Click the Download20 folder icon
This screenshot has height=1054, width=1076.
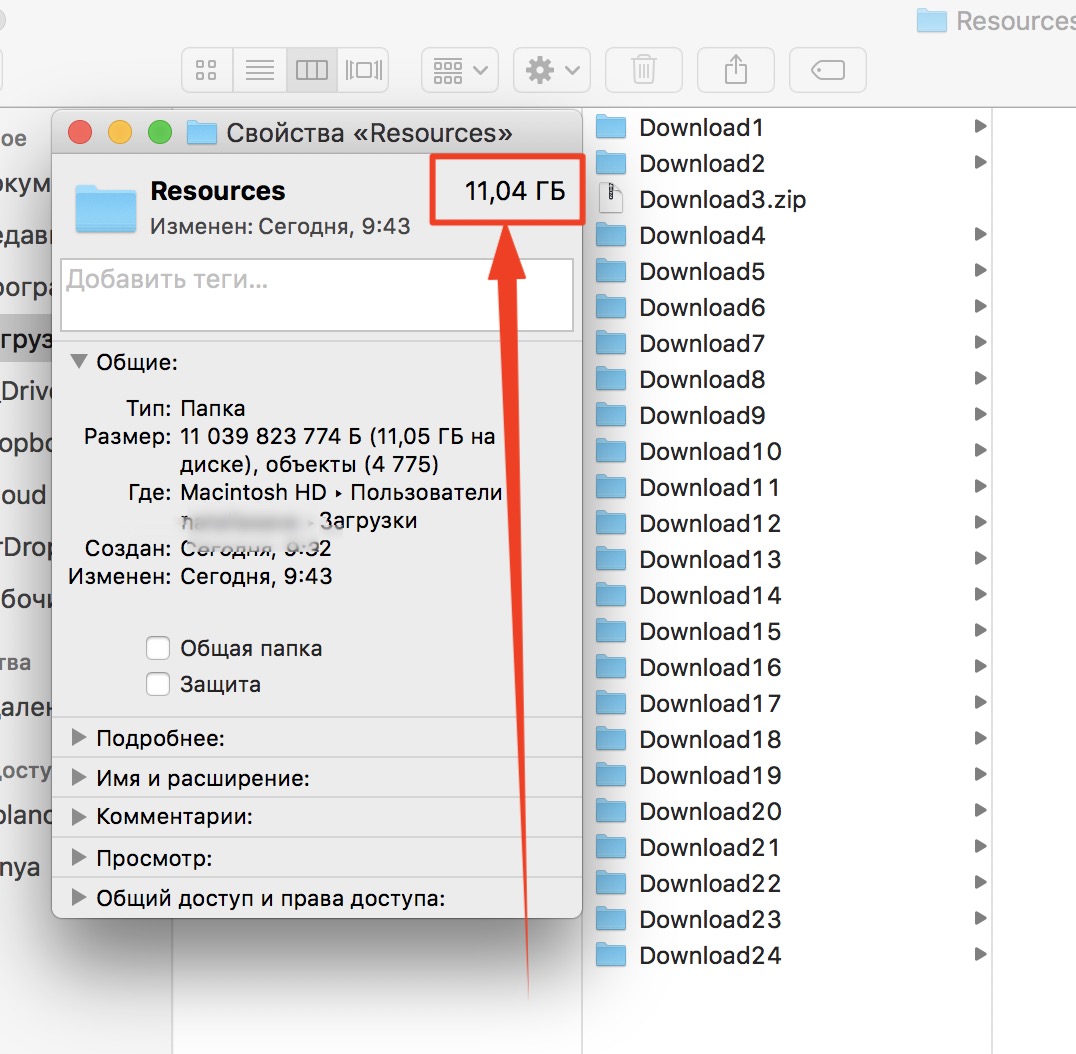tap(611, 811)
